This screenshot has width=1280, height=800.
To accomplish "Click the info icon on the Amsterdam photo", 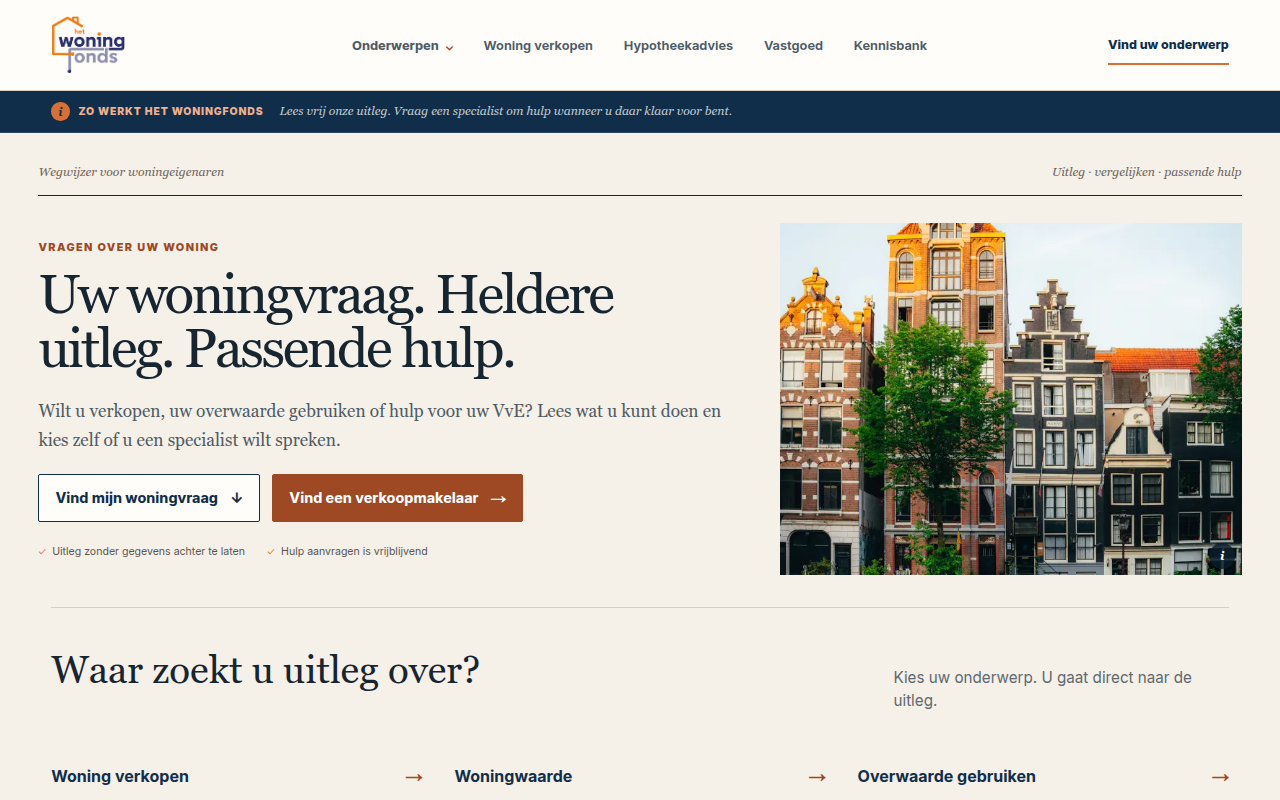I will point(1222,555).
